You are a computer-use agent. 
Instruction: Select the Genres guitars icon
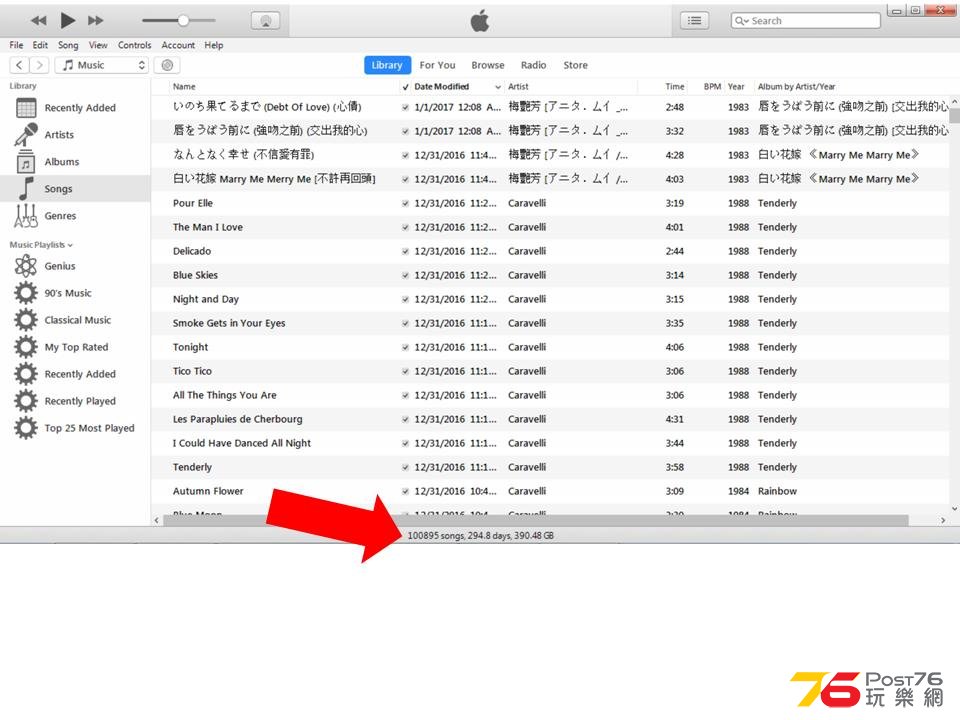pos(26,216)
